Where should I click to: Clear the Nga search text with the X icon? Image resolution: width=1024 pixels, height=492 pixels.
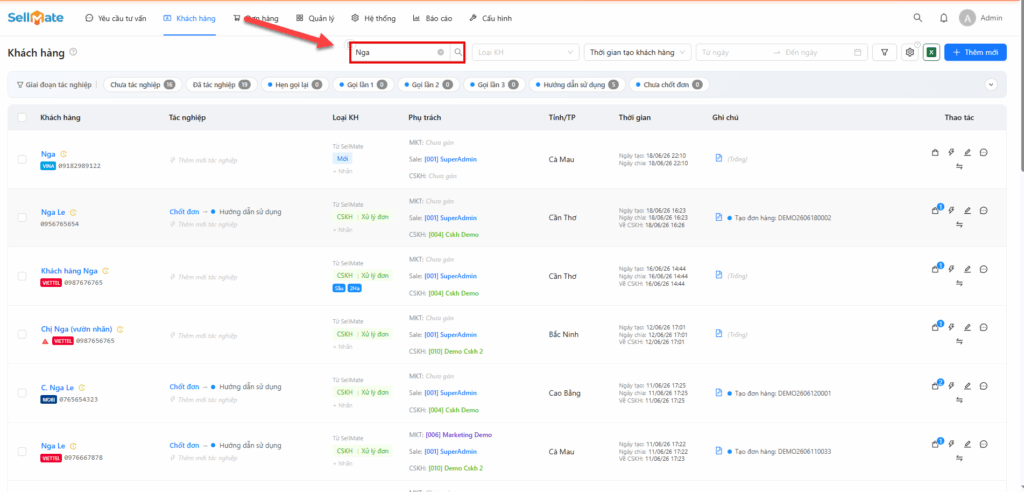[x=440, y=52]
